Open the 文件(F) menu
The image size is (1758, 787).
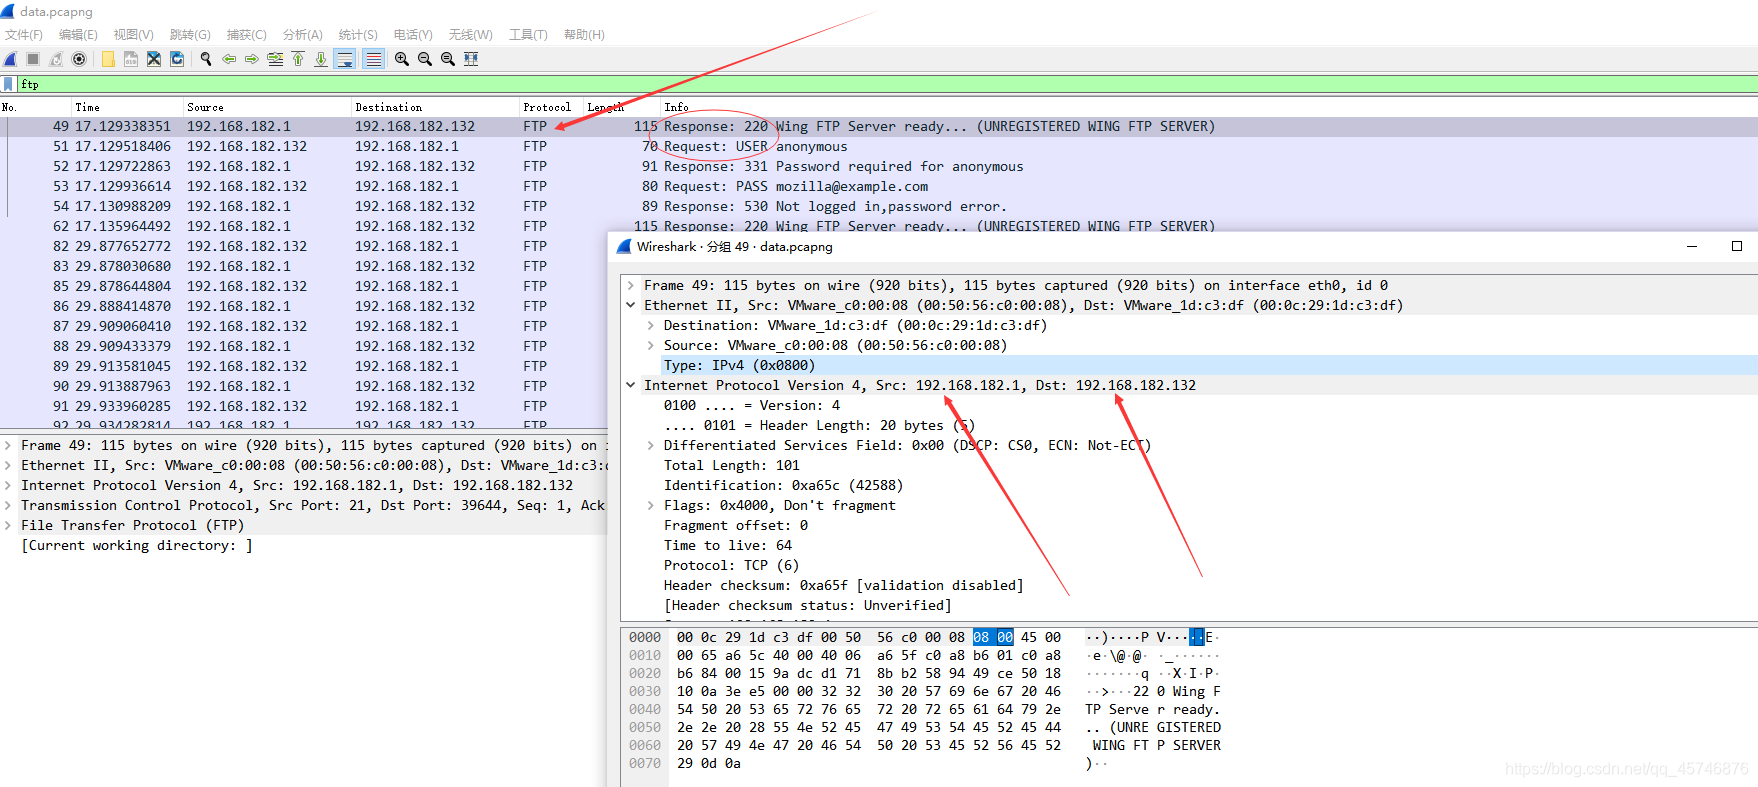[x=24, y=35]
